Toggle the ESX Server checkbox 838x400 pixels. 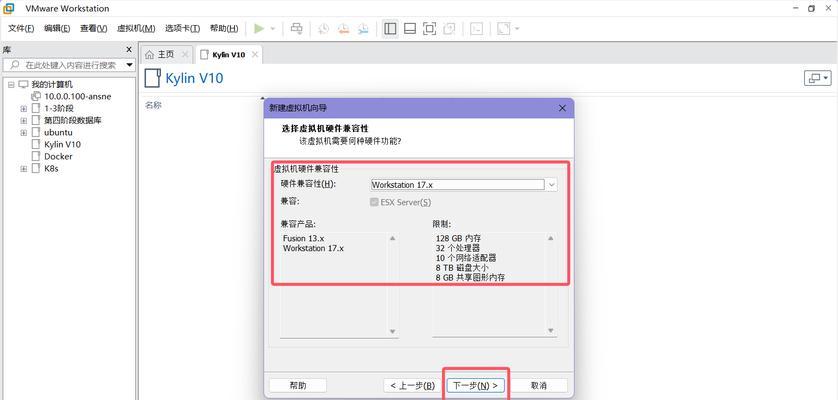tap(374, 203)
